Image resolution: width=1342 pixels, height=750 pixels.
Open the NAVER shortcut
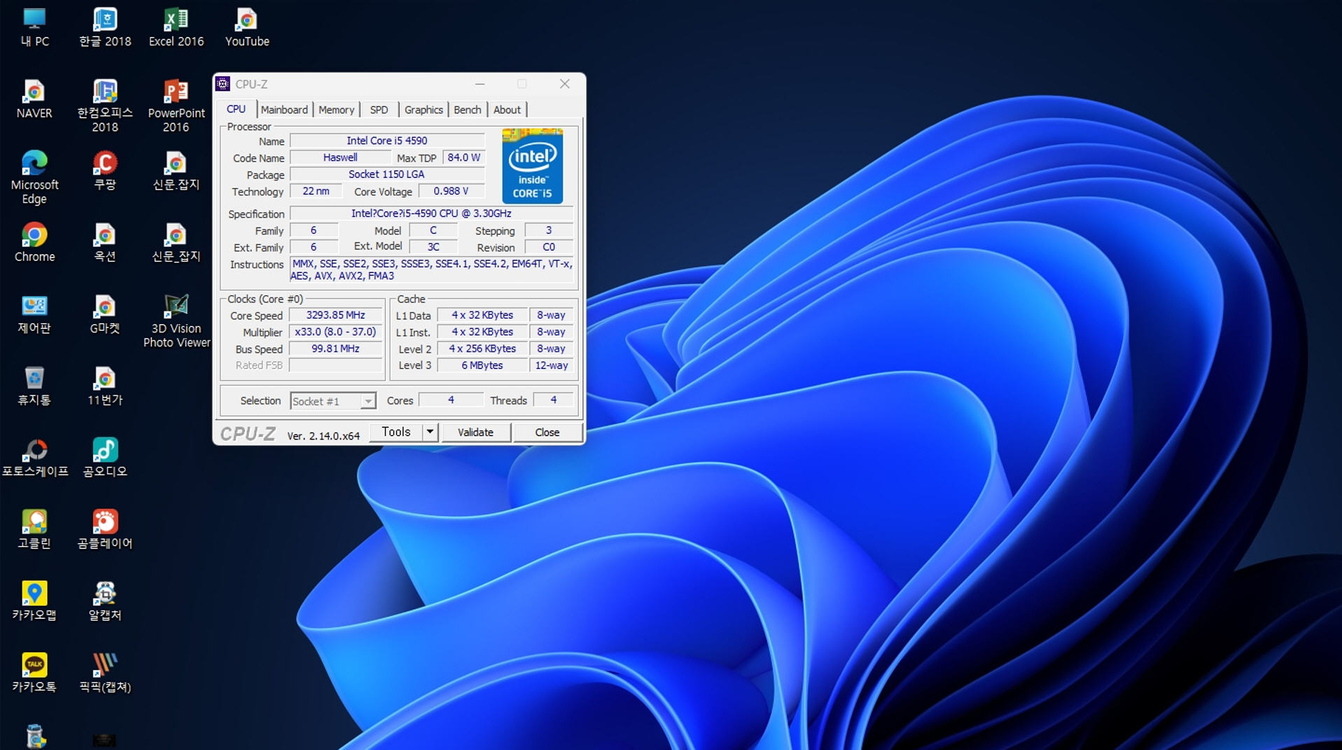click(34, 97)
